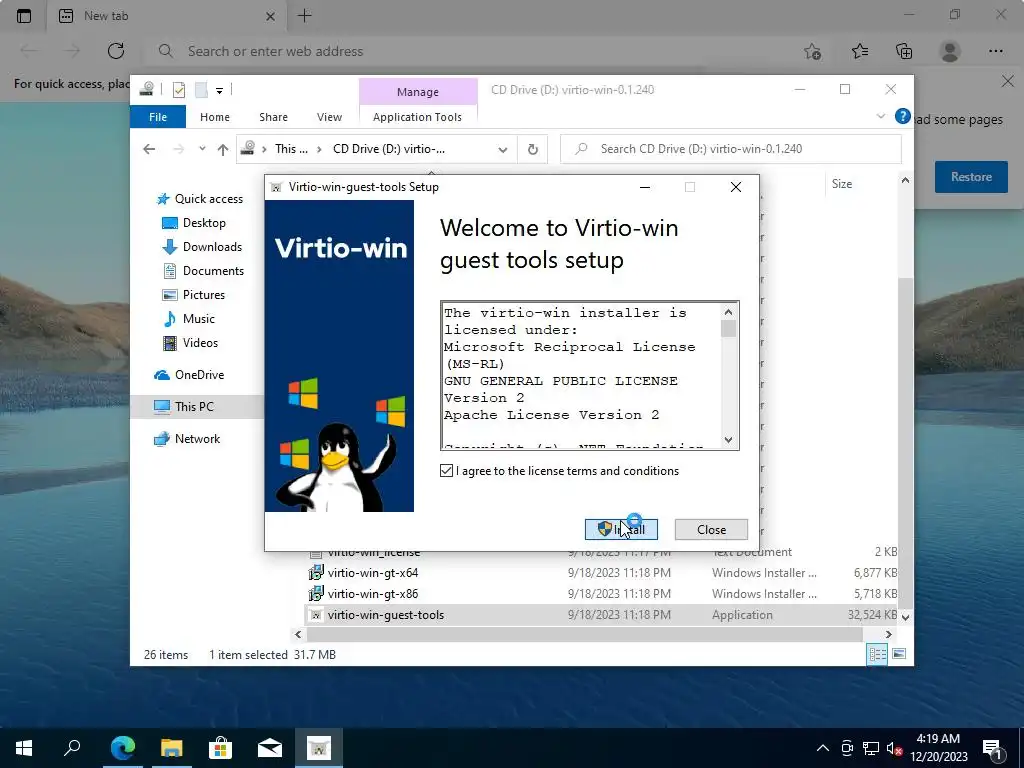Switch to details view layout icon
Viewport: 1024px width, 768px height.
tap(877, 654)
